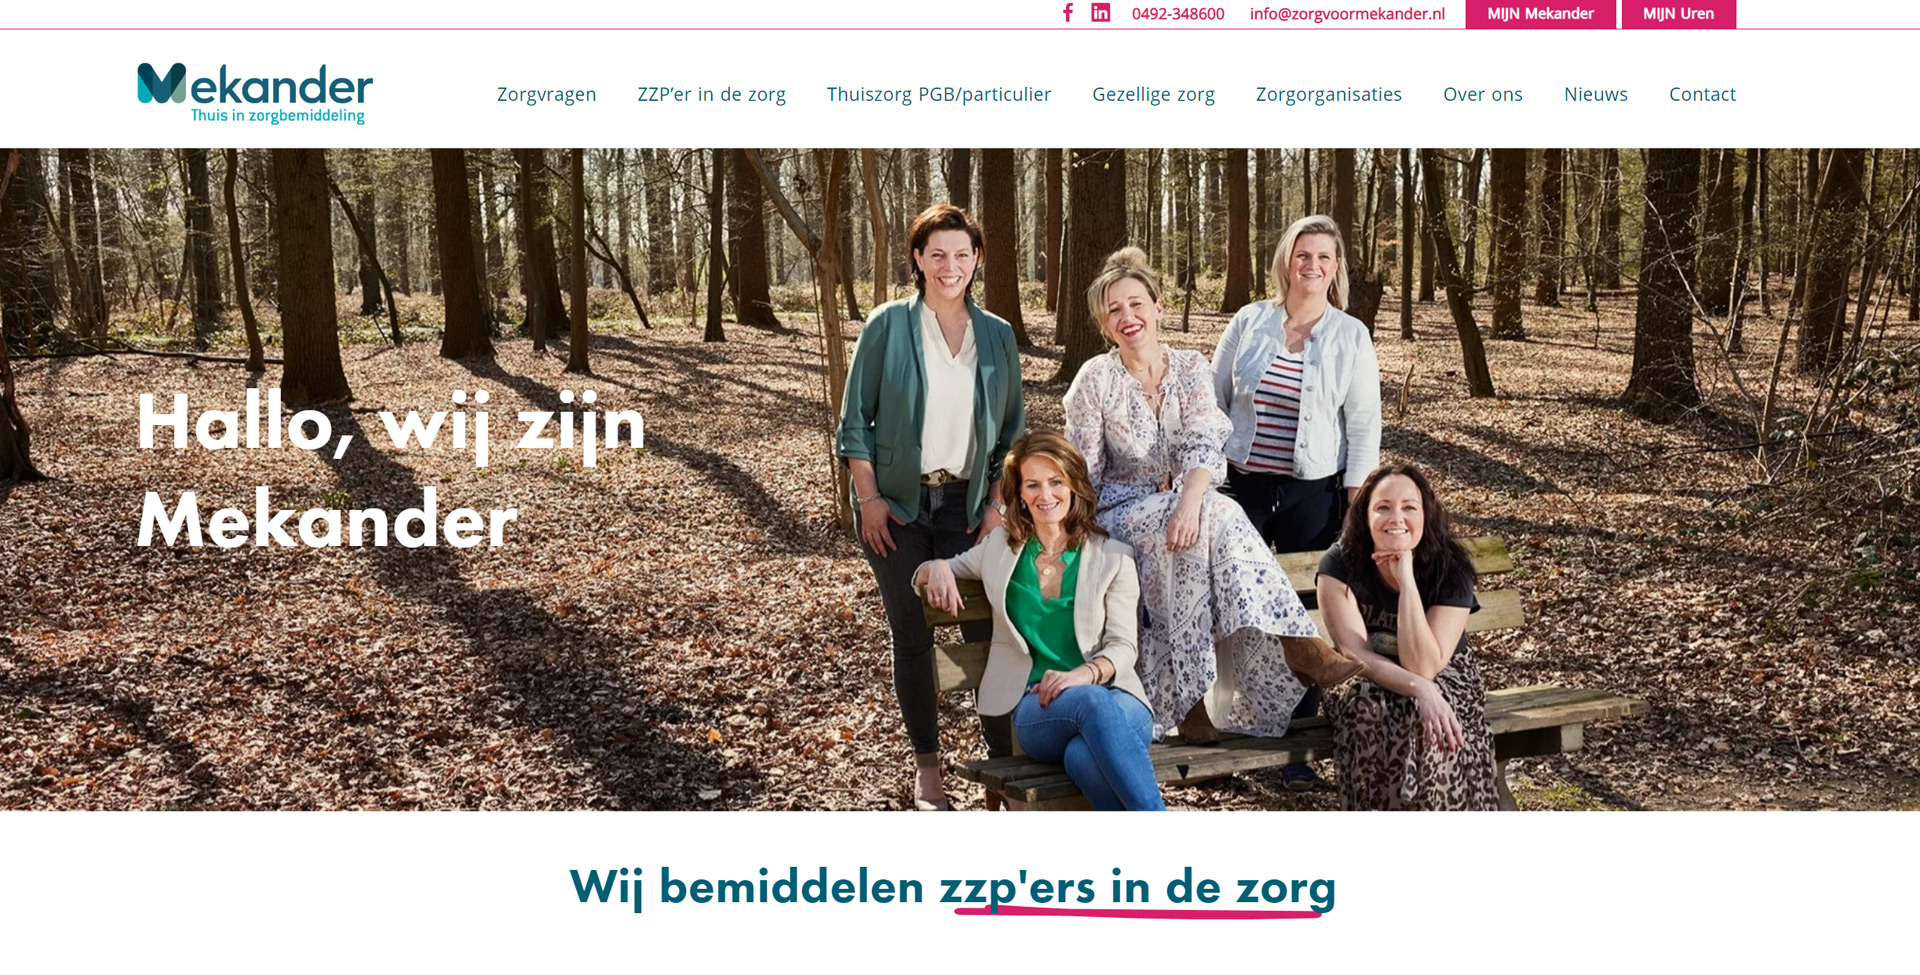
Task: Select ZZP'er in de zorg menu
Action: pos(711,94)
